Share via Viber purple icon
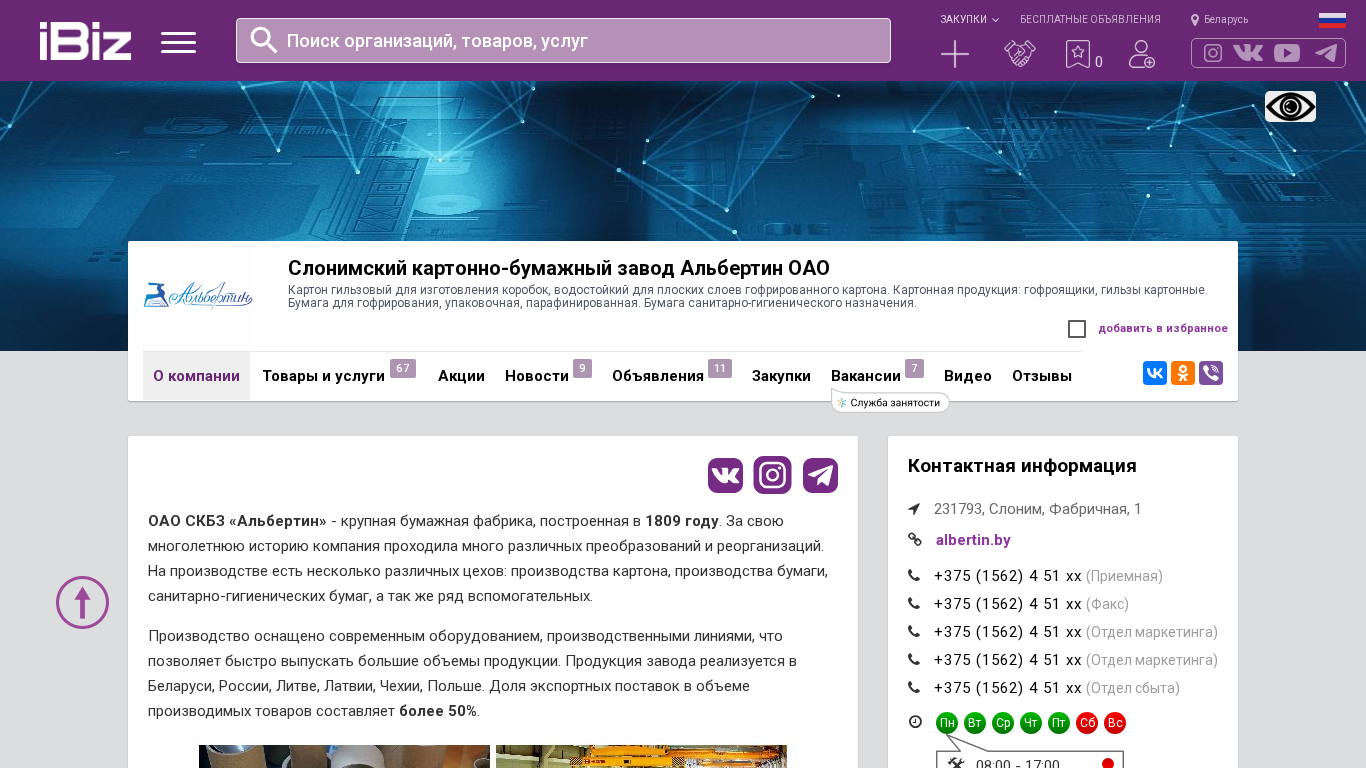Viewport: 1366px width, 768px height. click(1211, 373)
